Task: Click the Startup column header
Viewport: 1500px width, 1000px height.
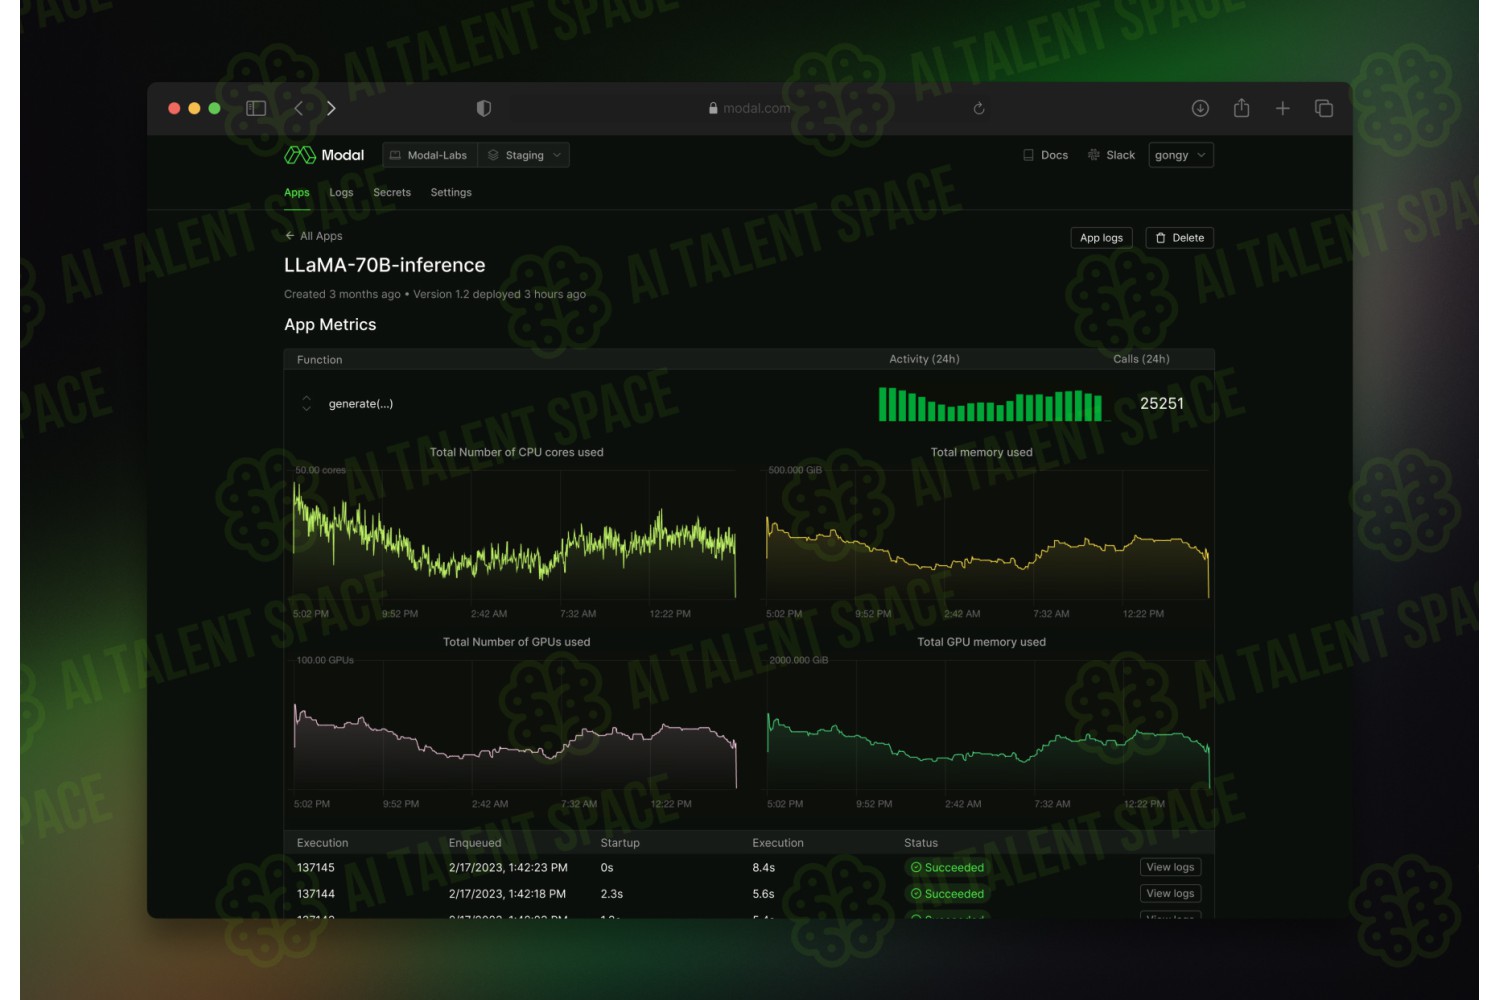Action: [x=620, y=843]
